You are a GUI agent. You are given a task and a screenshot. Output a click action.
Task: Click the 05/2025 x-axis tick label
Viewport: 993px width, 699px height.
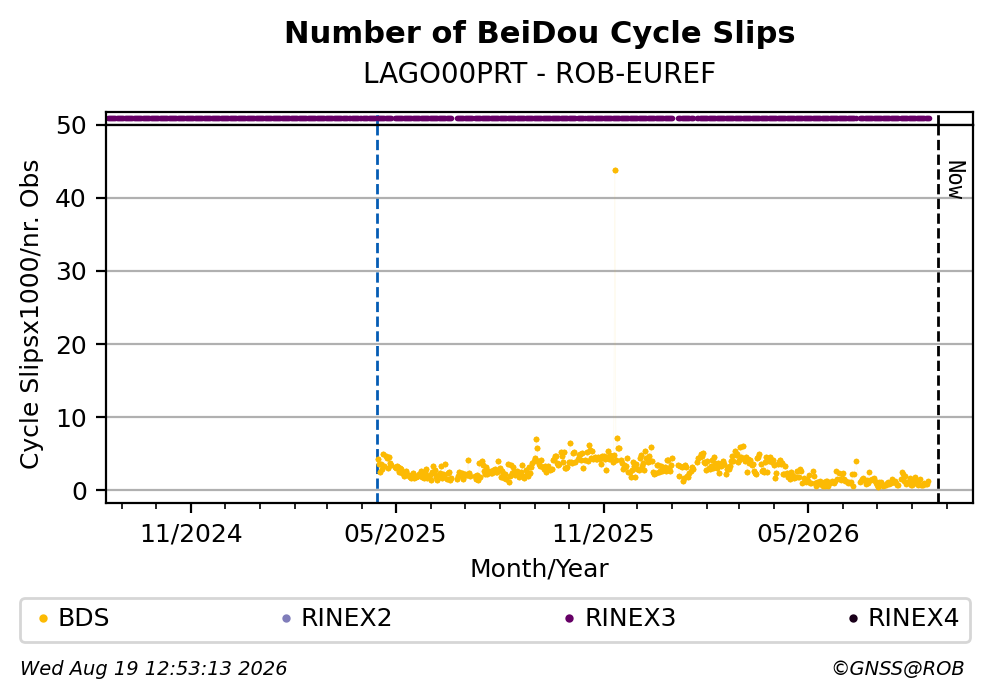tap(395, 534)
